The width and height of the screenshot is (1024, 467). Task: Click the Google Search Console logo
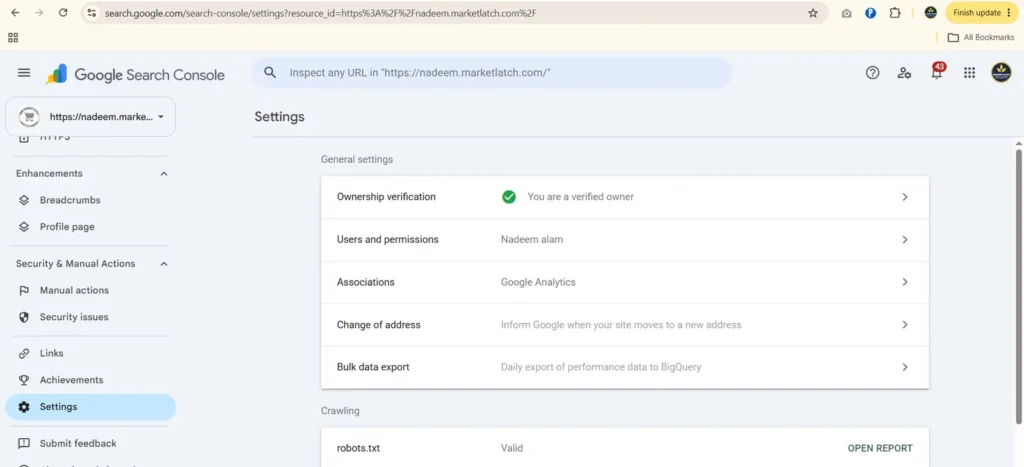135,74
